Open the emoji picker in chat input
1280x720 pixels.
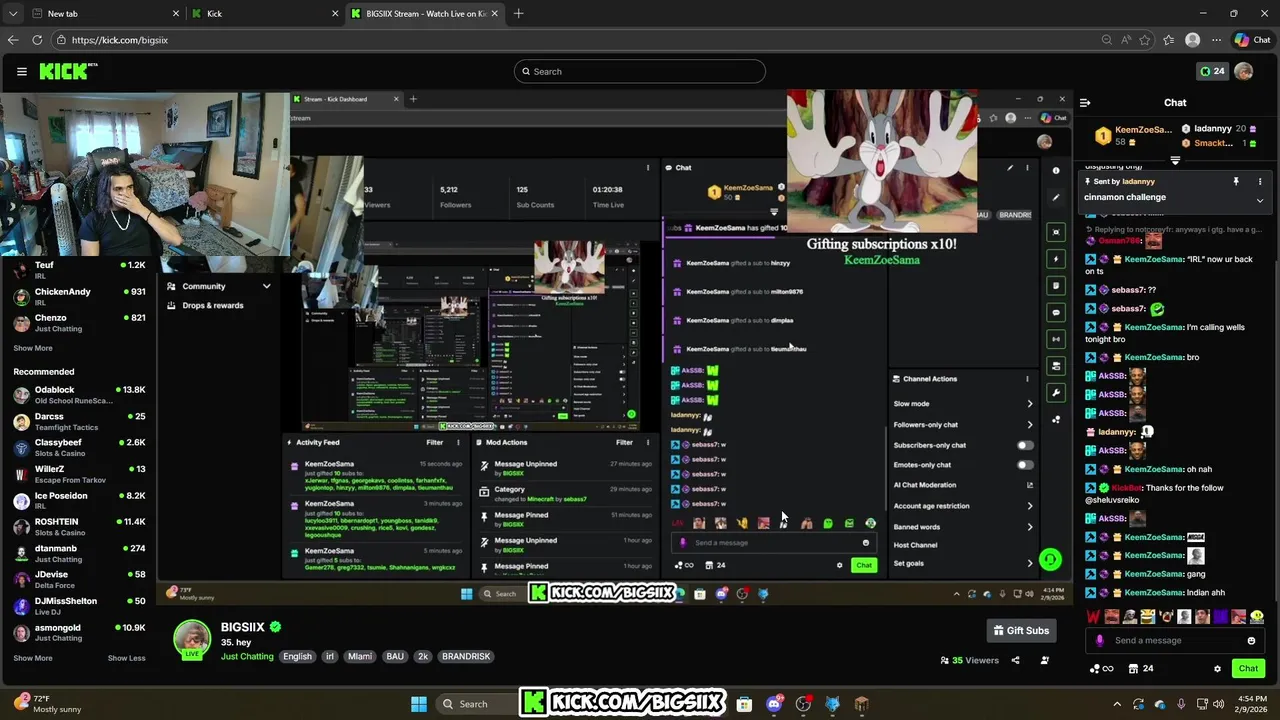point(1251,641)
